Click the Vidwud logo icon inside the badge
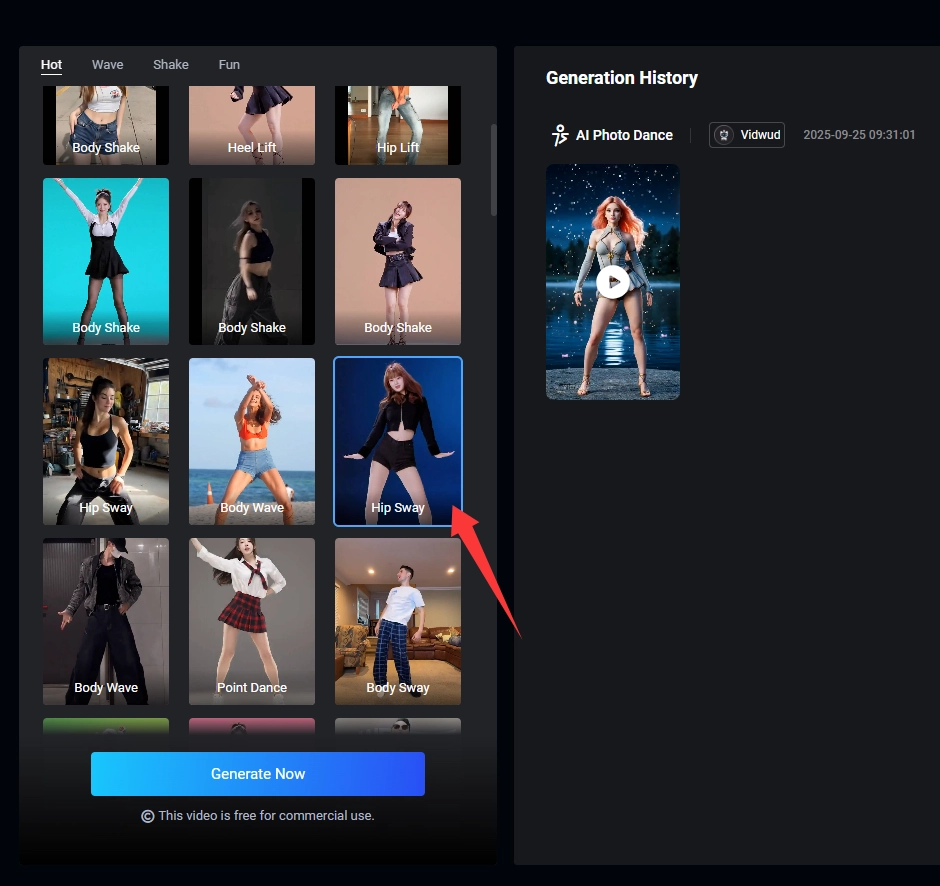Viewport: 940px width, 886px height. click(x=722, y=134)
